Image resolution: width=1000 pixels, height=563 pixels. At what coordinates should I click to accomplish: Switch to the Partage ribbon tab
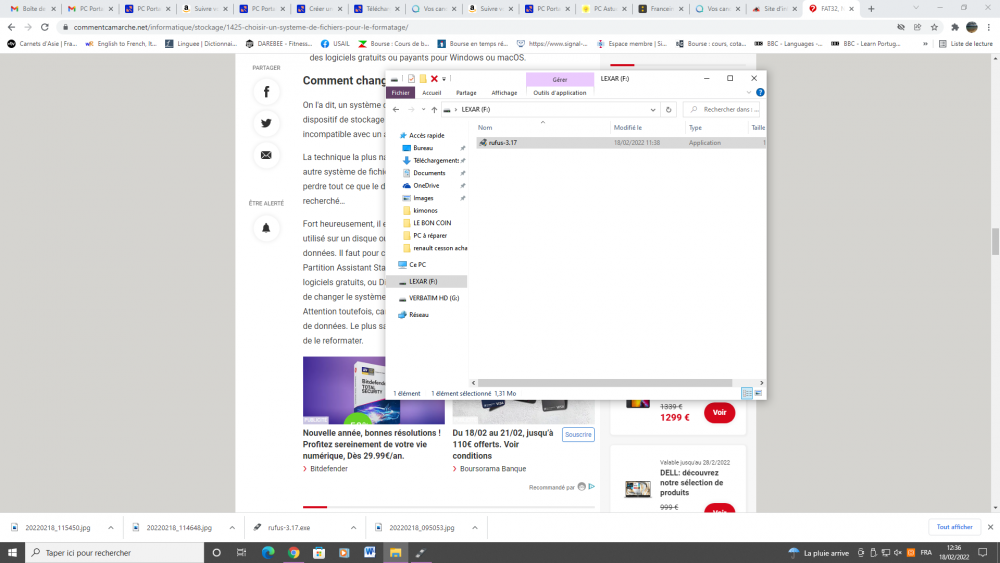pyautogui.click(x=466, y=92)
